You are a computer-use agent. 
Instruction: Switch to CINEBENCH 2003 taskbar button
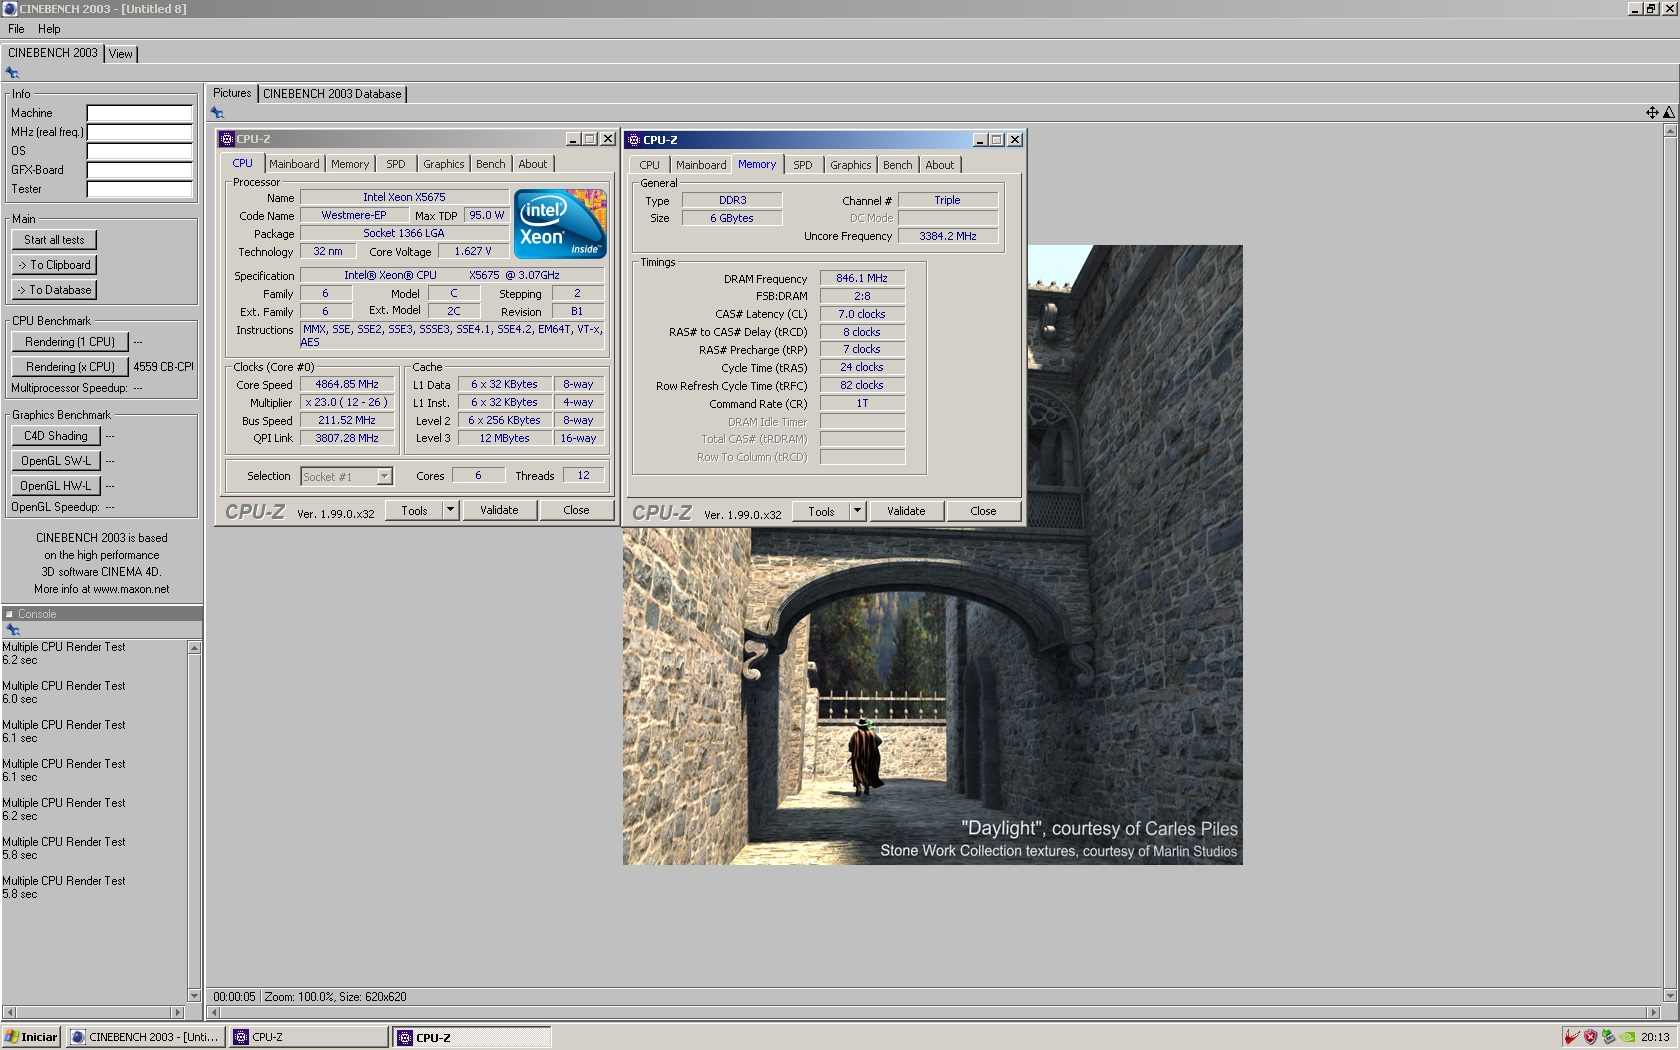click(145, 1037)
